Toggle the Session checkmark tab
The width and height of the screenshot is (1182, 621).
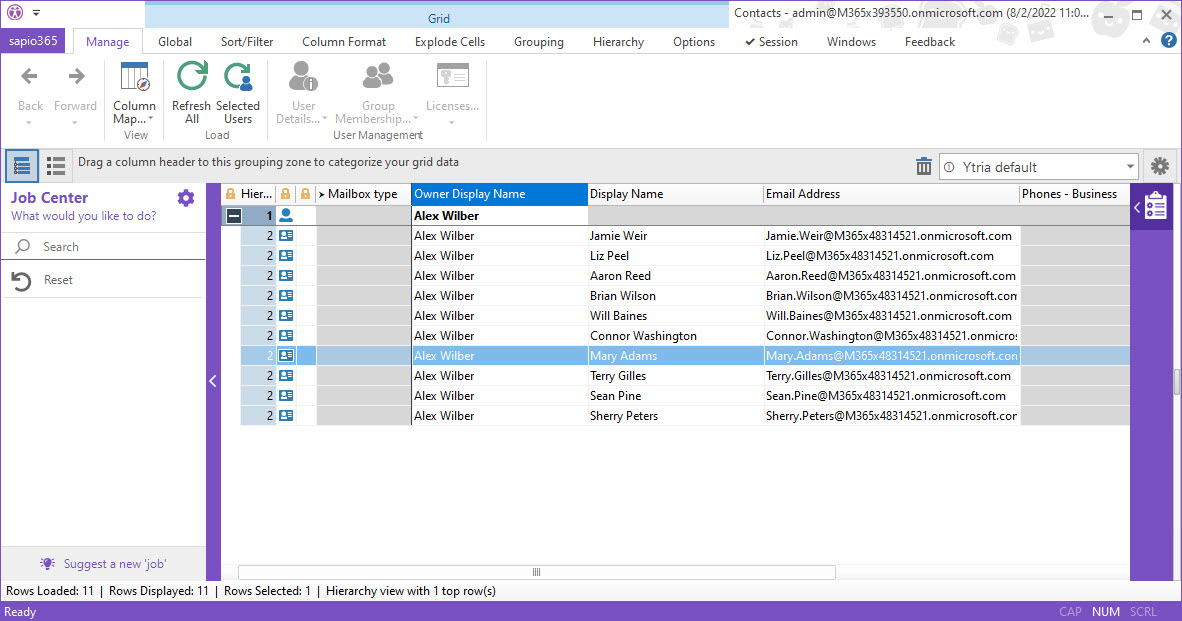(771, 42)
